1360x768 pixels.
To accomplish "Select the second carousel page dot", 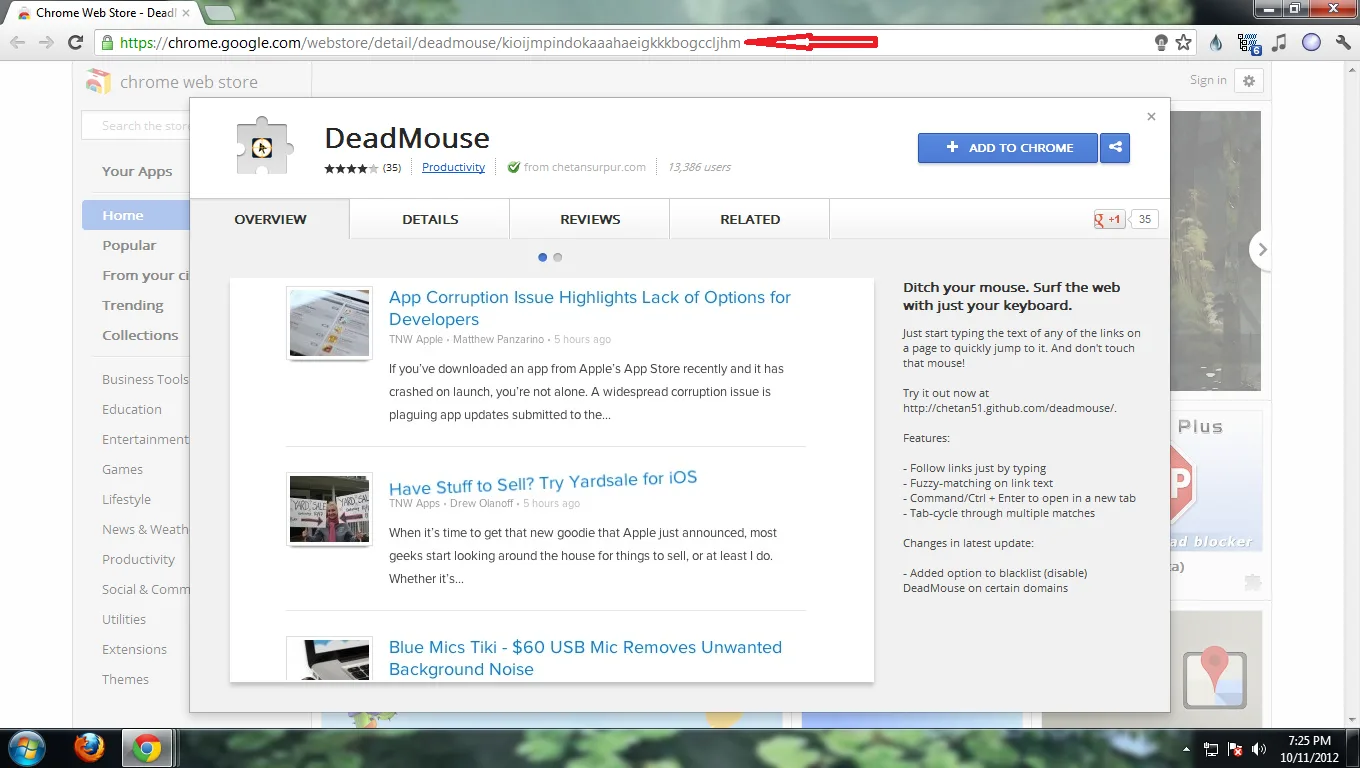I will [x=557, y=257].
